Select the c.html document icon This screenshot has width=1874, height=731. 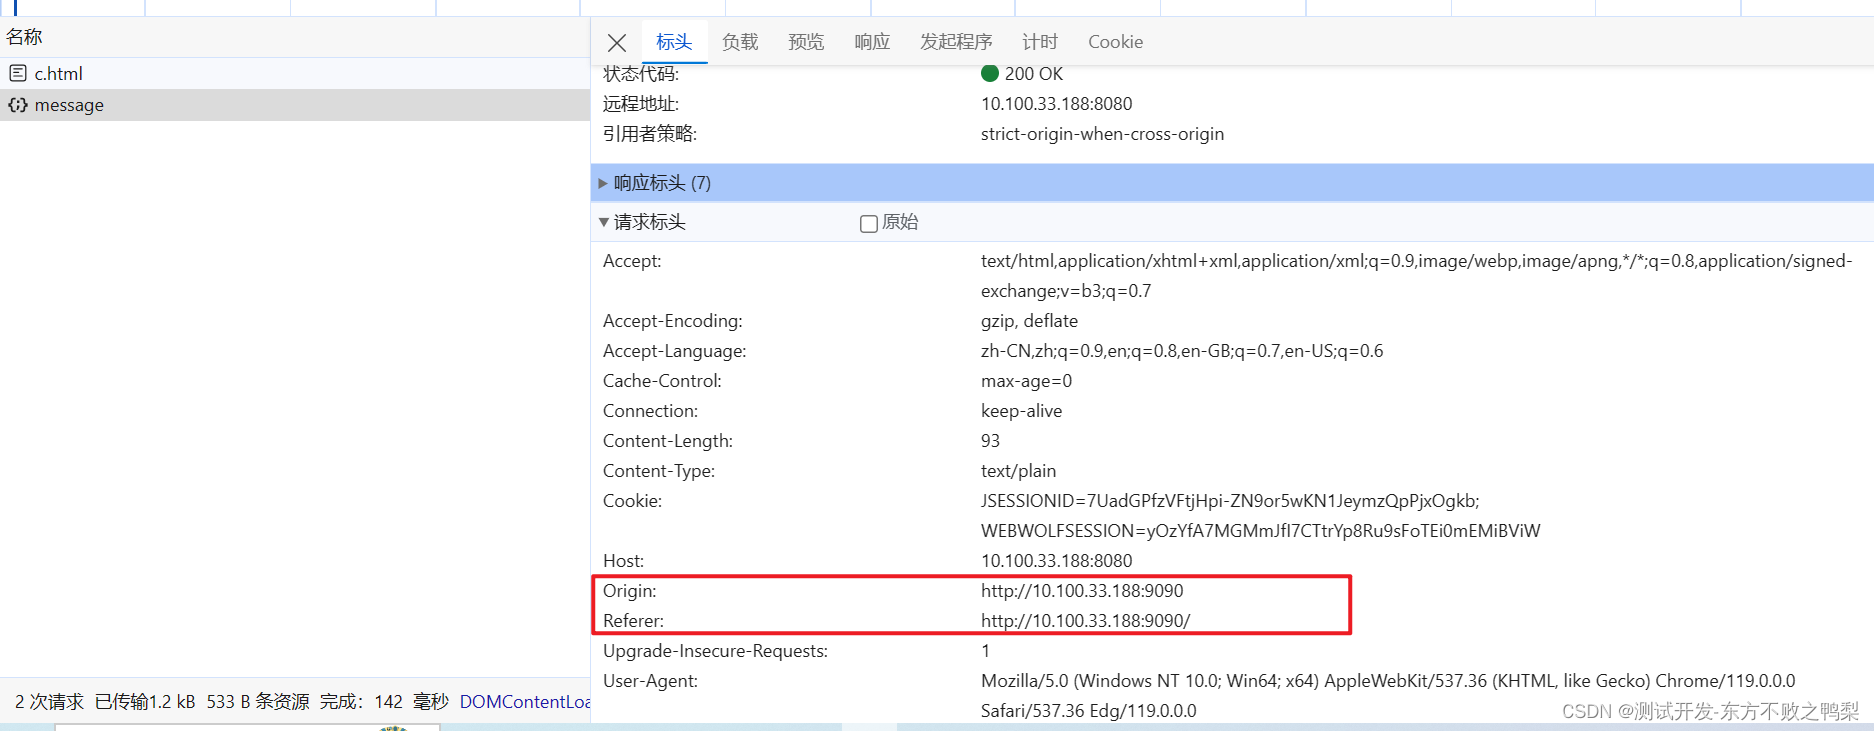18,73
